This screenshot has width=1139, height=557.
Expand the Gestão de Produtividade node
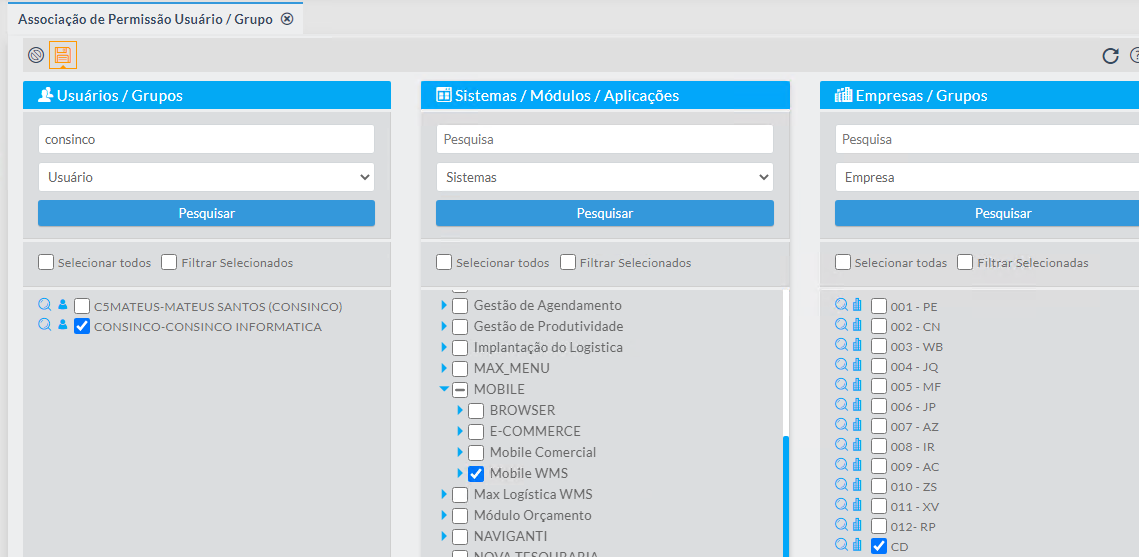point(444,326)
